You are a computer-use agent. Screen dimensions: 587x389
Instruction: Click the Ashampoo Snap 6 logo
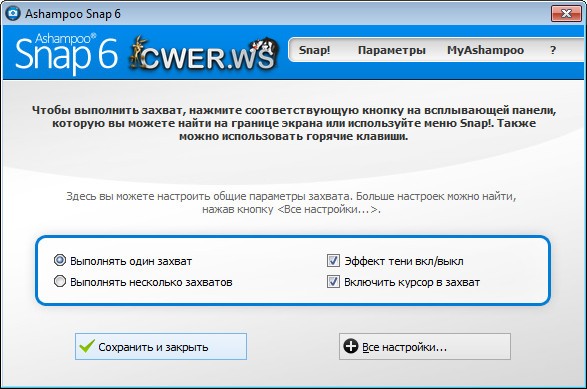pos(66,54)
